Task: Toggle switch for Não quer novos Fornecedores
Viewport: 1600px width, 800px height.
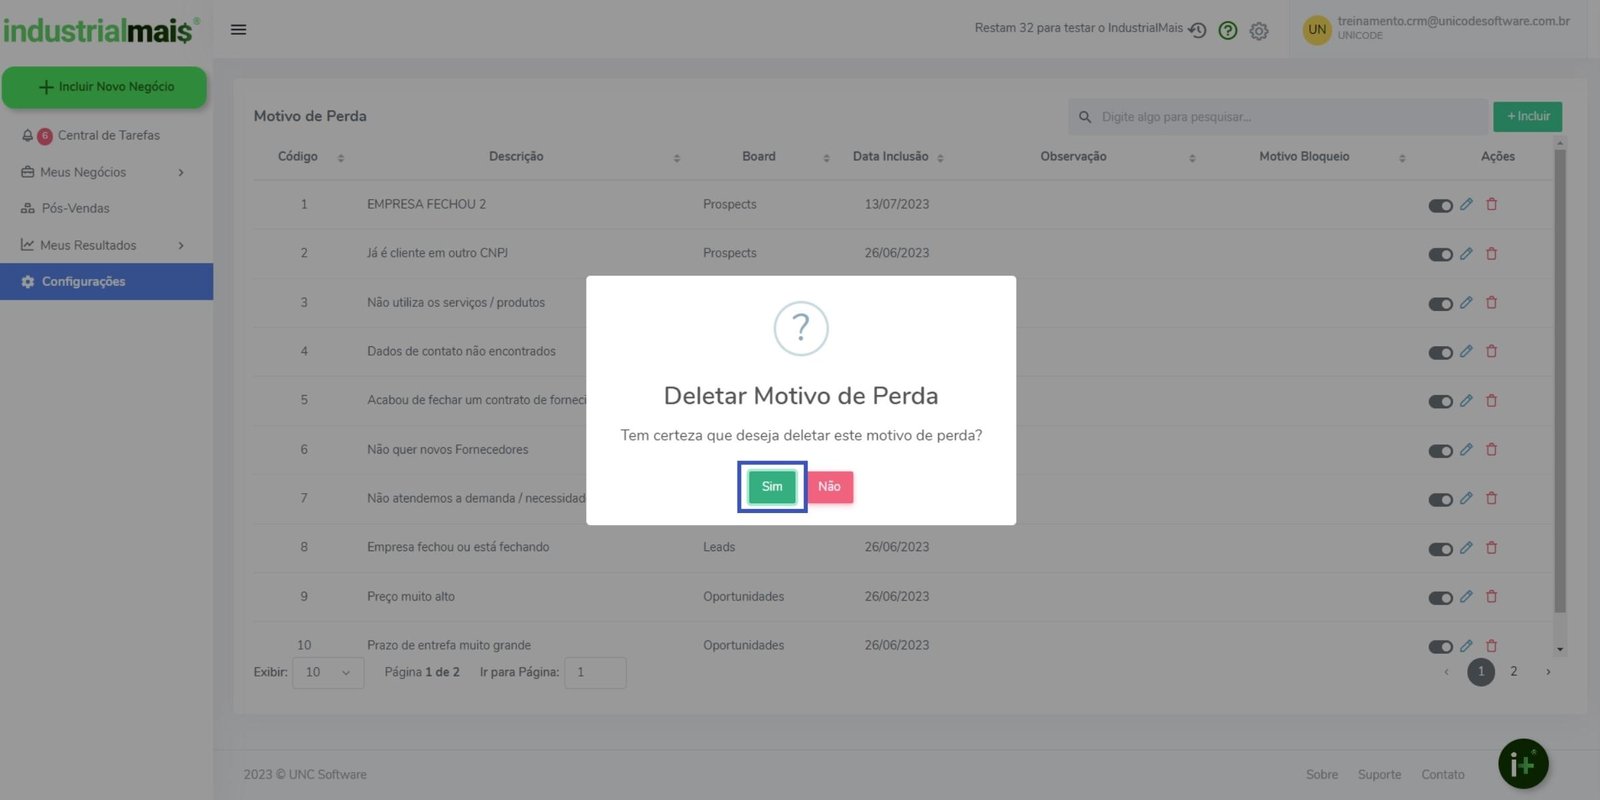Action: pos(1440,451)
